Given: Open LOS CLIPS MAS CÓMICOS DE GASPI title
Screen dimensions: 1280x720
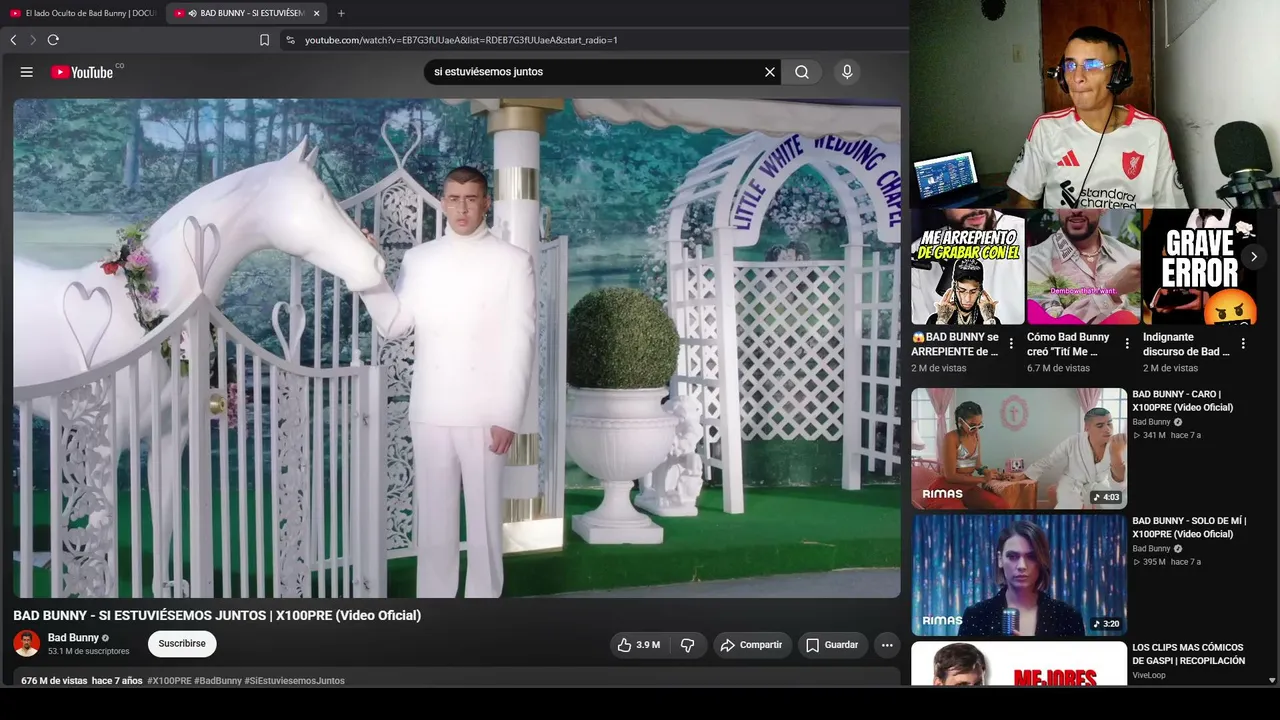Looking at the screenshot, I should click(1189, 654).
